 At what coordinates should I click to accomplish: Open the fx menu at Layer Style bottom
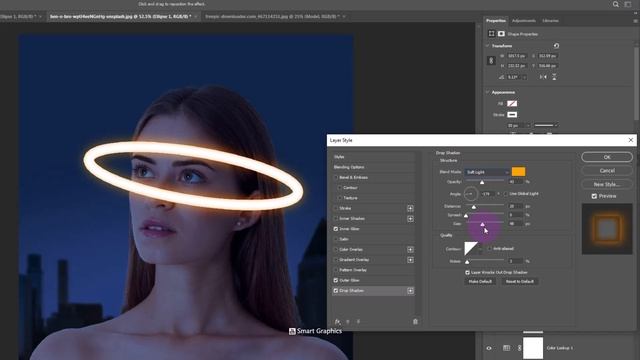[338, 322]
